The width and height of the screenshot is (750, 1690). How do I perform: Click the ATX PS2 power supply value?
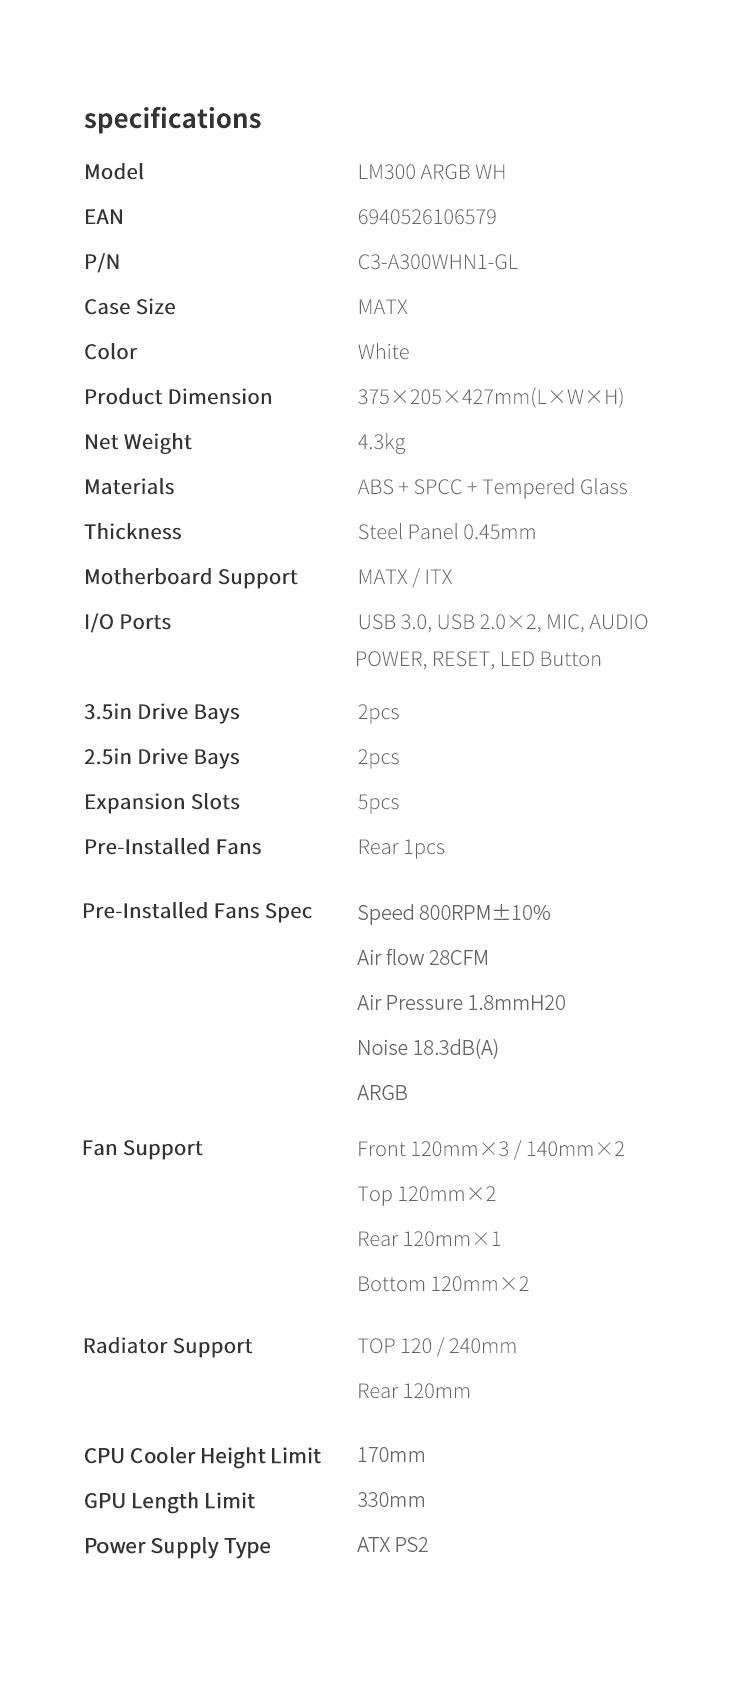[392, 1545]
